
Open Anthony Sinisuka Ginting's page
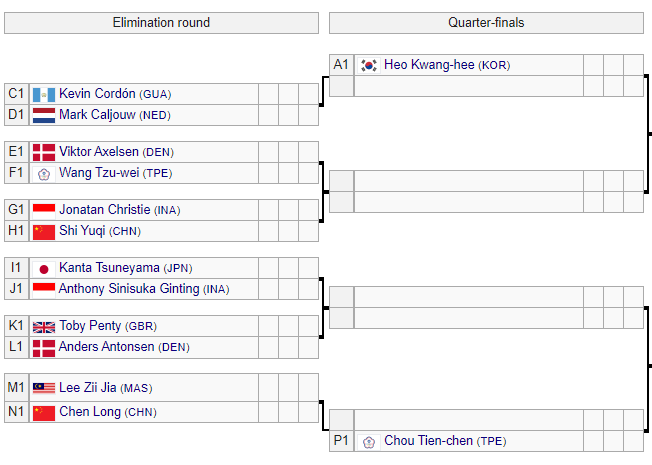129,289
